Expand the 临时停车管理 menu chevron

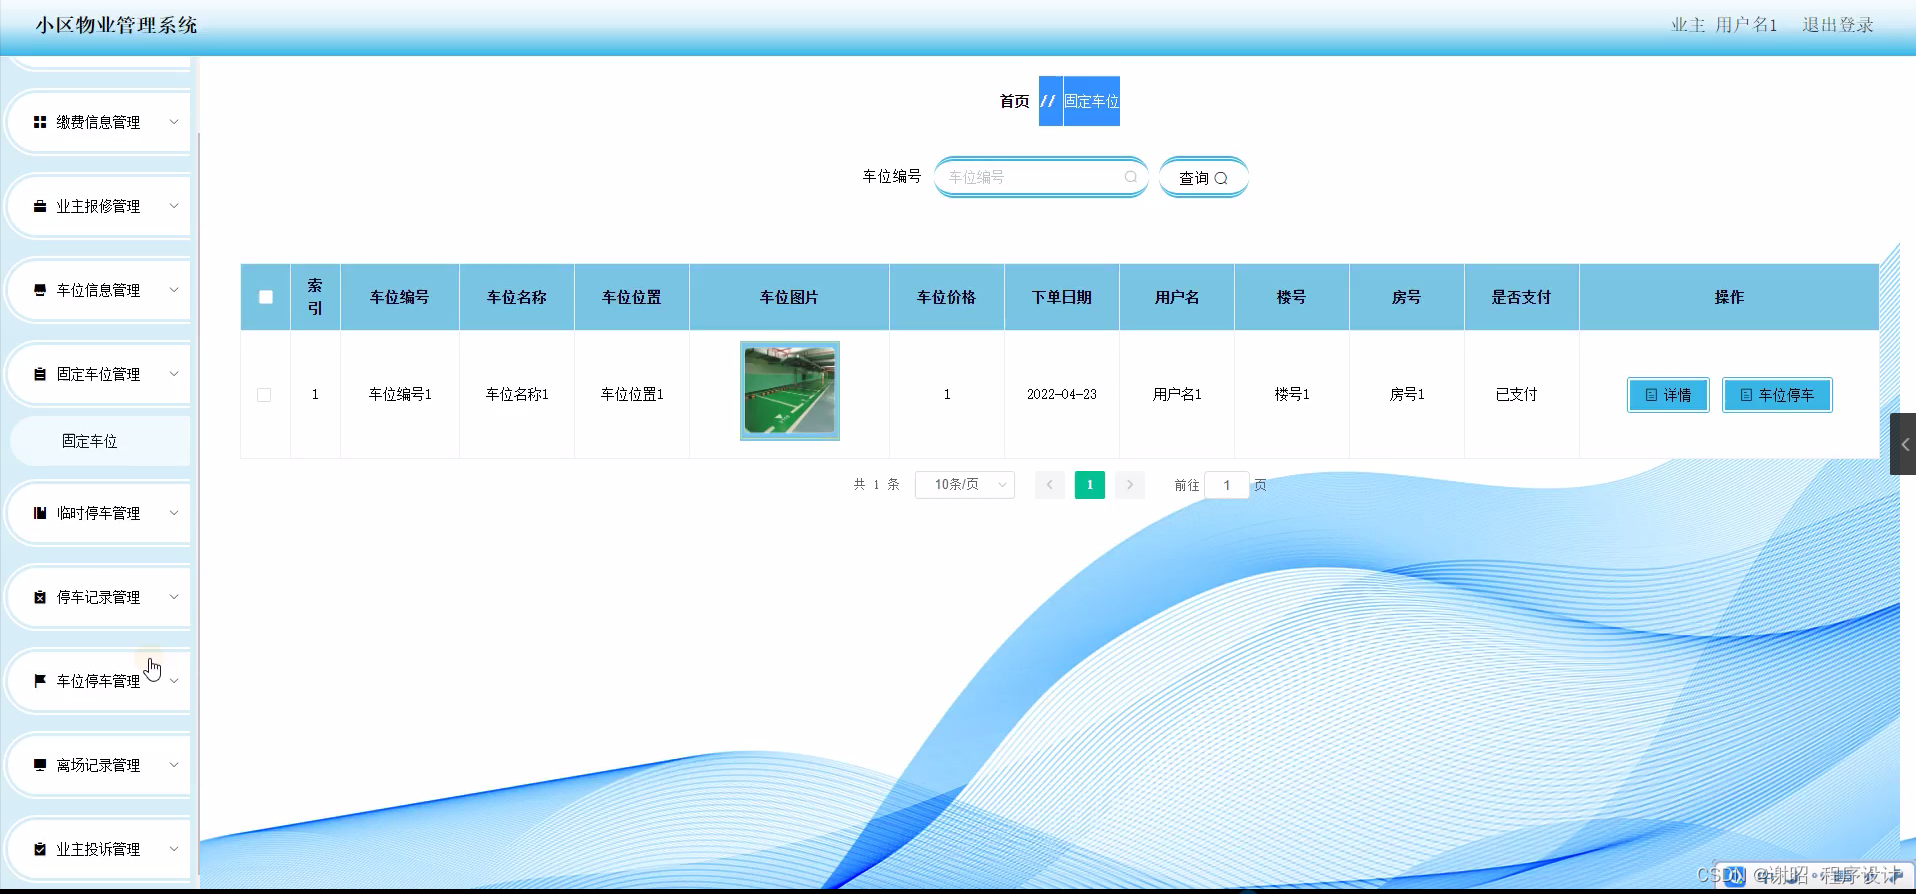coord(174,513)
